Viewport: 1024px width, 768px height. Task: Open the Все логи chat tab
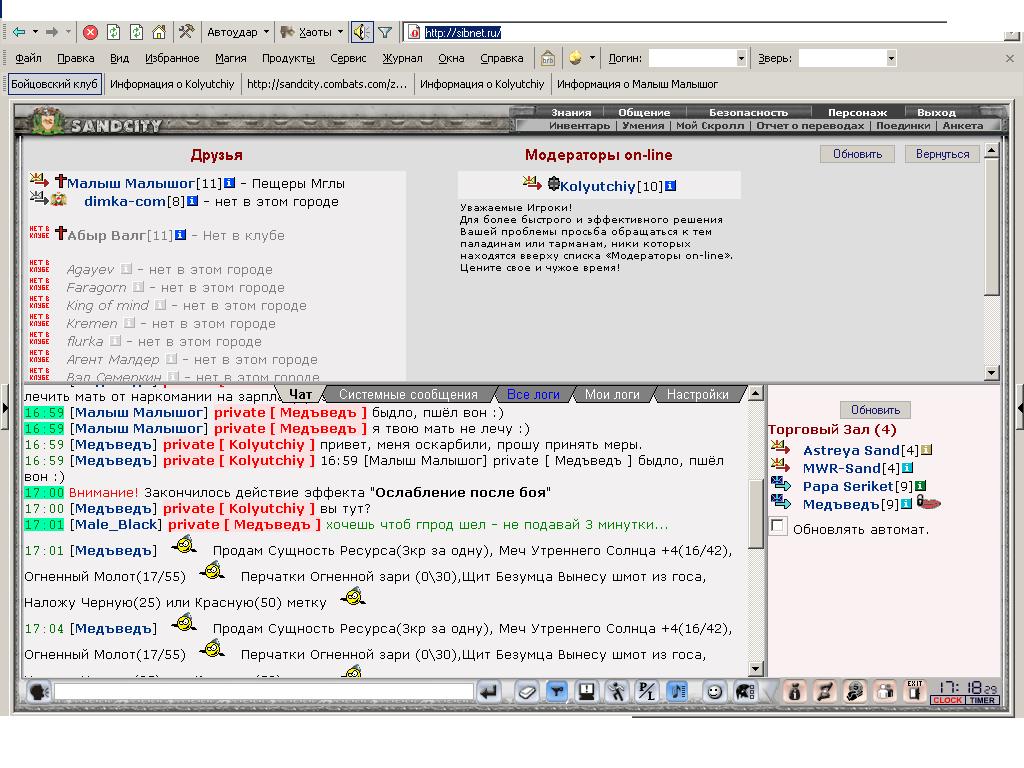coord(533,394)
